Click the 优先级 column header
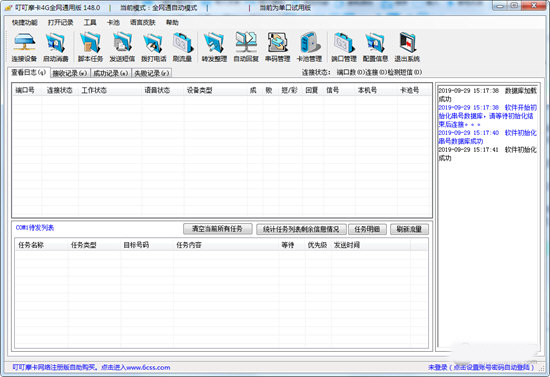Image resolution: width=550 pixels, height=377 pixels. [x=317, y=245]
